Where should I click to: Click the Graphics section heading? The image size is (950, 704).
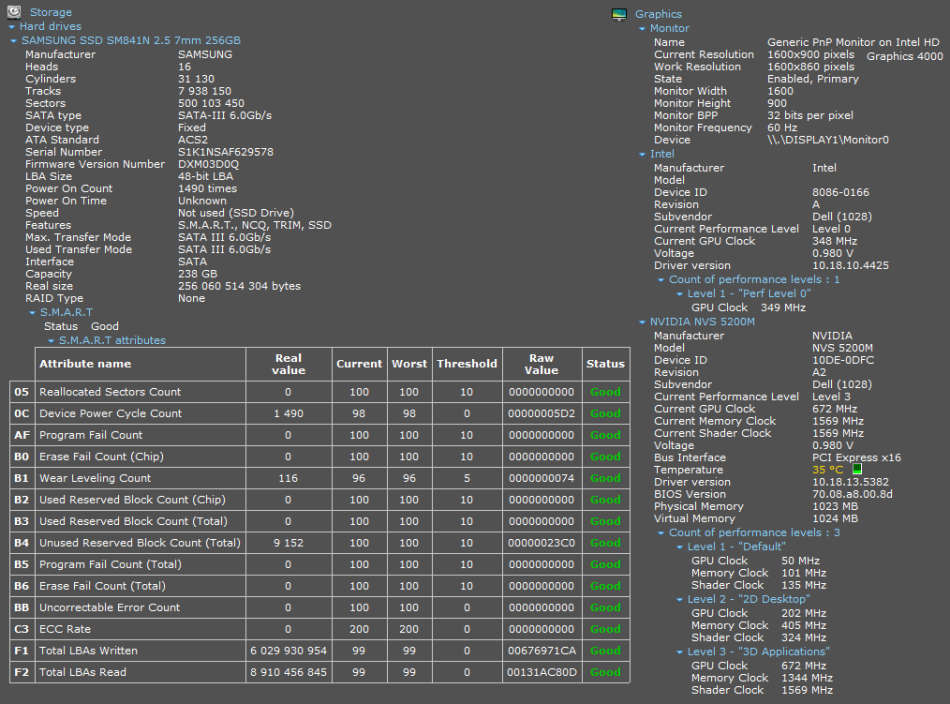tap(658, 14)
